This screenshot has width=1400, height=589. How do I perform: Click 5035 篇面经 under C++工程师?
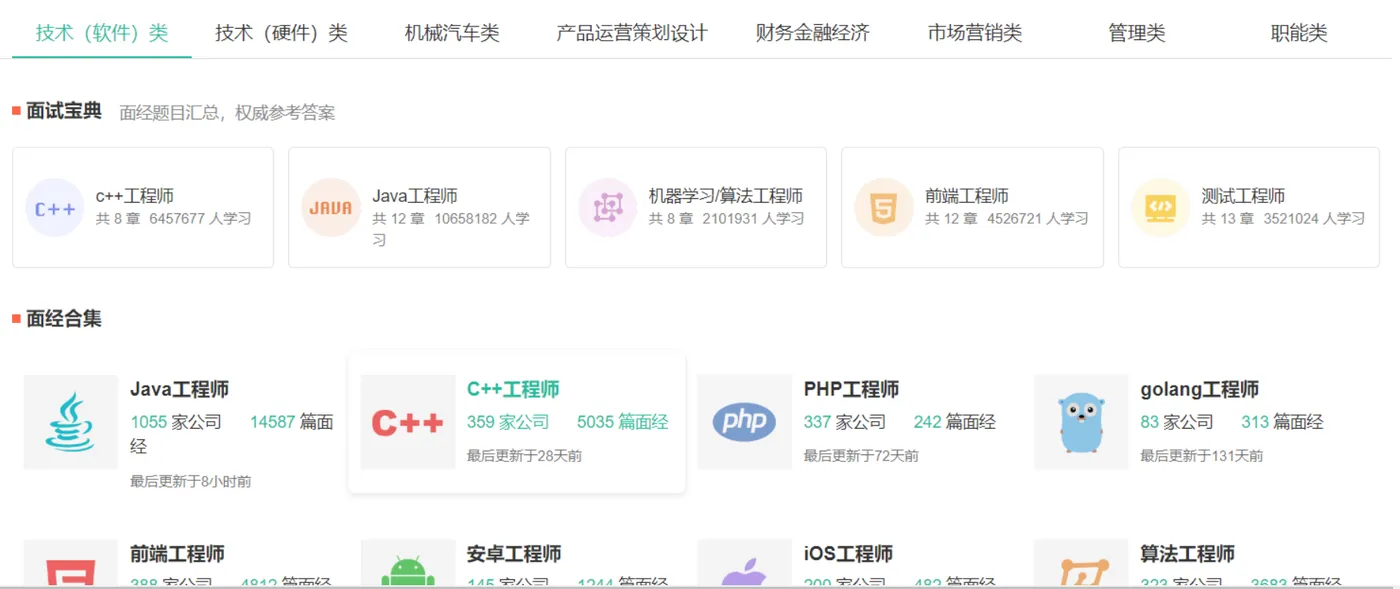[622, 422]
